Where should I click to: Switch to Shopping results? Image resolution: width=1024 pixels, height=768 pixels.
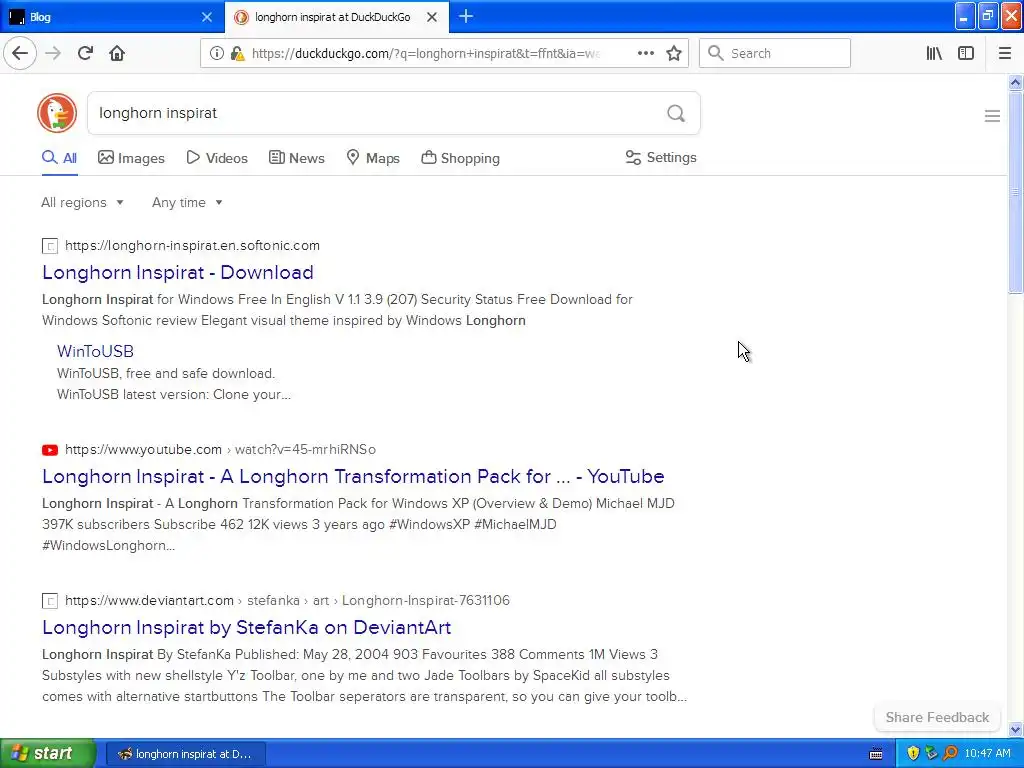[x=460, y=158]
